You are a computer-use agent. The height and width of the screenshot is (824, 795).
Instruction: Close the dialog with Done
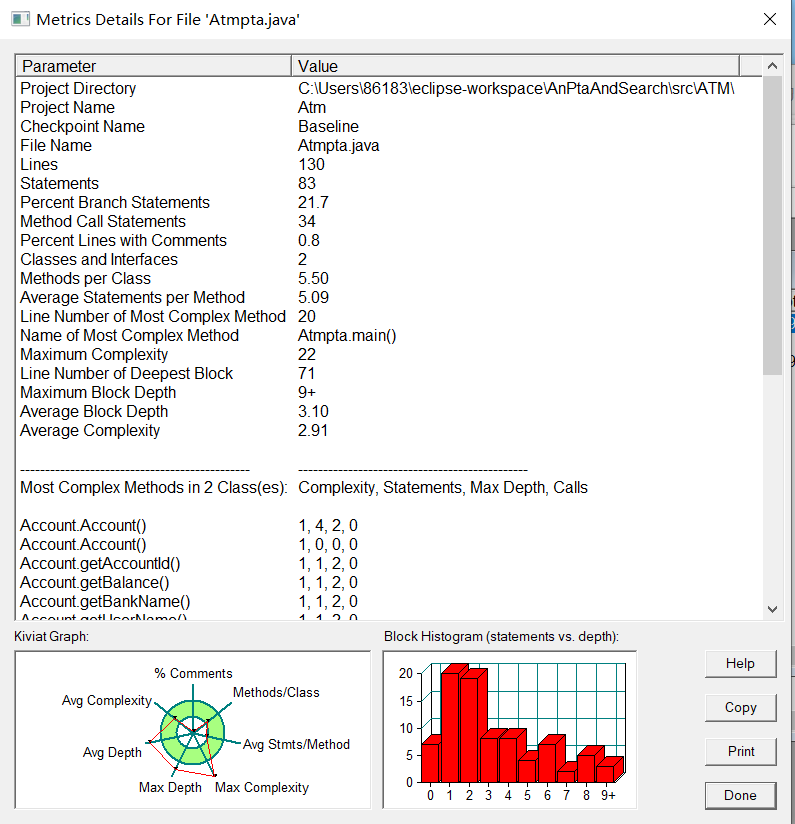coord(740,795)
